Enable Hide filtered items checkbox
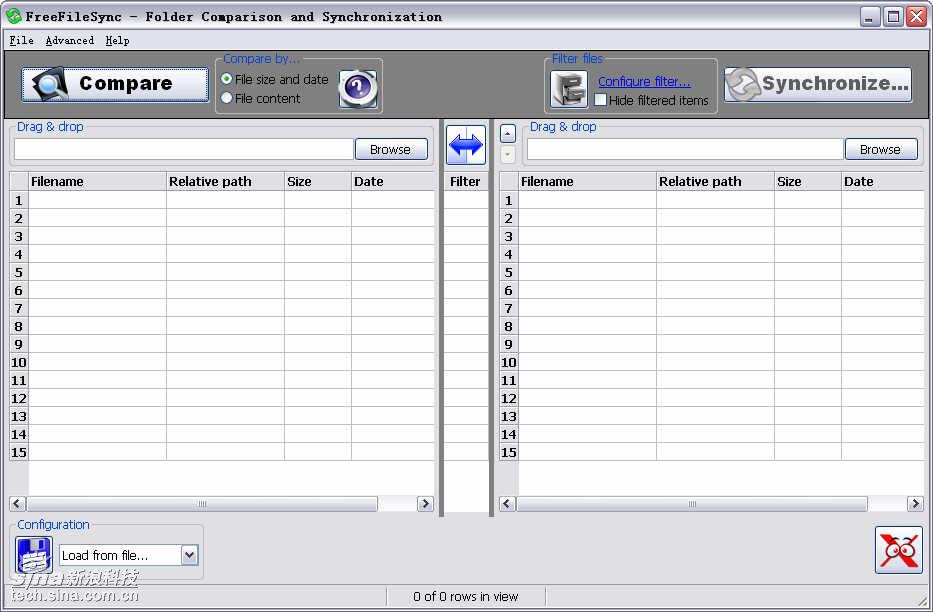 [600, 100]
